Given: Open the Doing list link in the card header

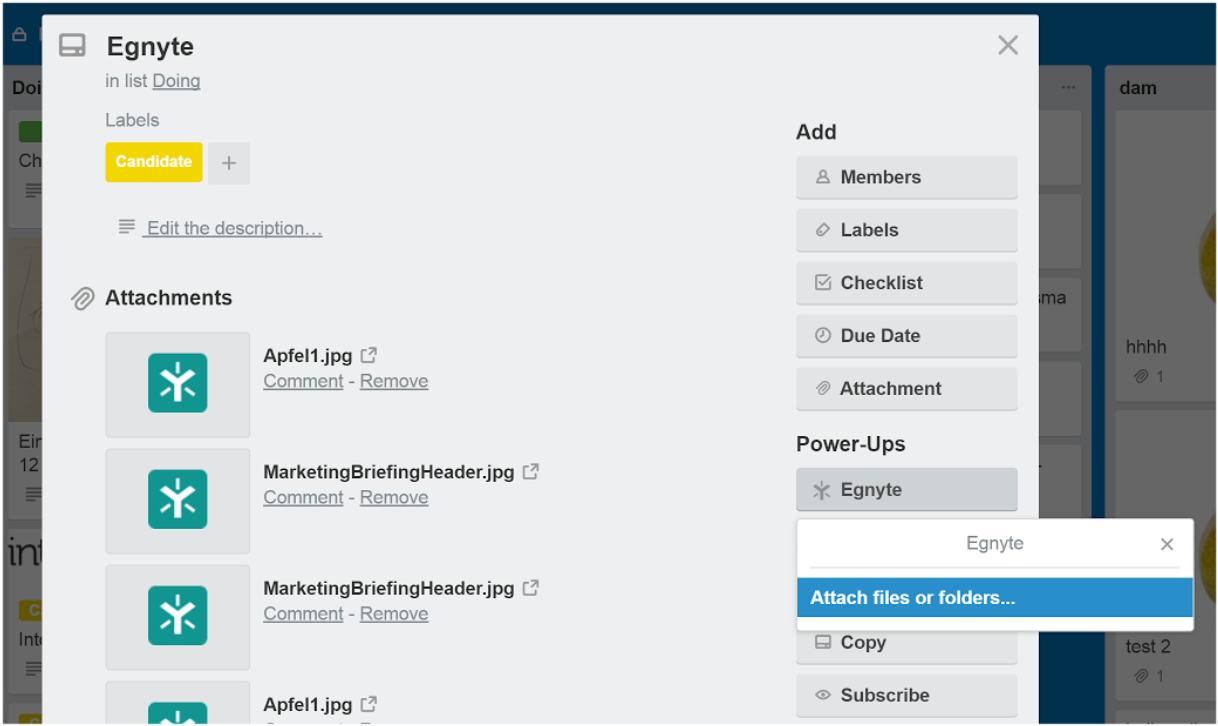Looking at the screenshot, I should pos(176,81).
